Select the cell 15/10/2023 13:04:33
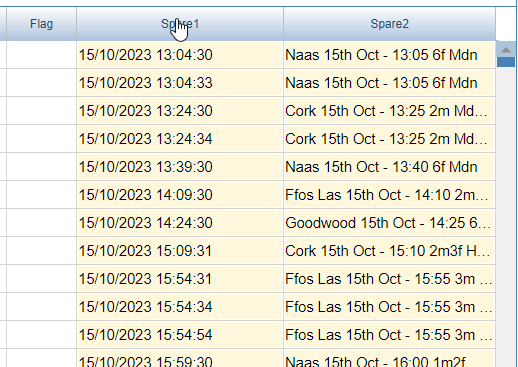Viewport: 518px width, 367px height. (x=180, y=83)
